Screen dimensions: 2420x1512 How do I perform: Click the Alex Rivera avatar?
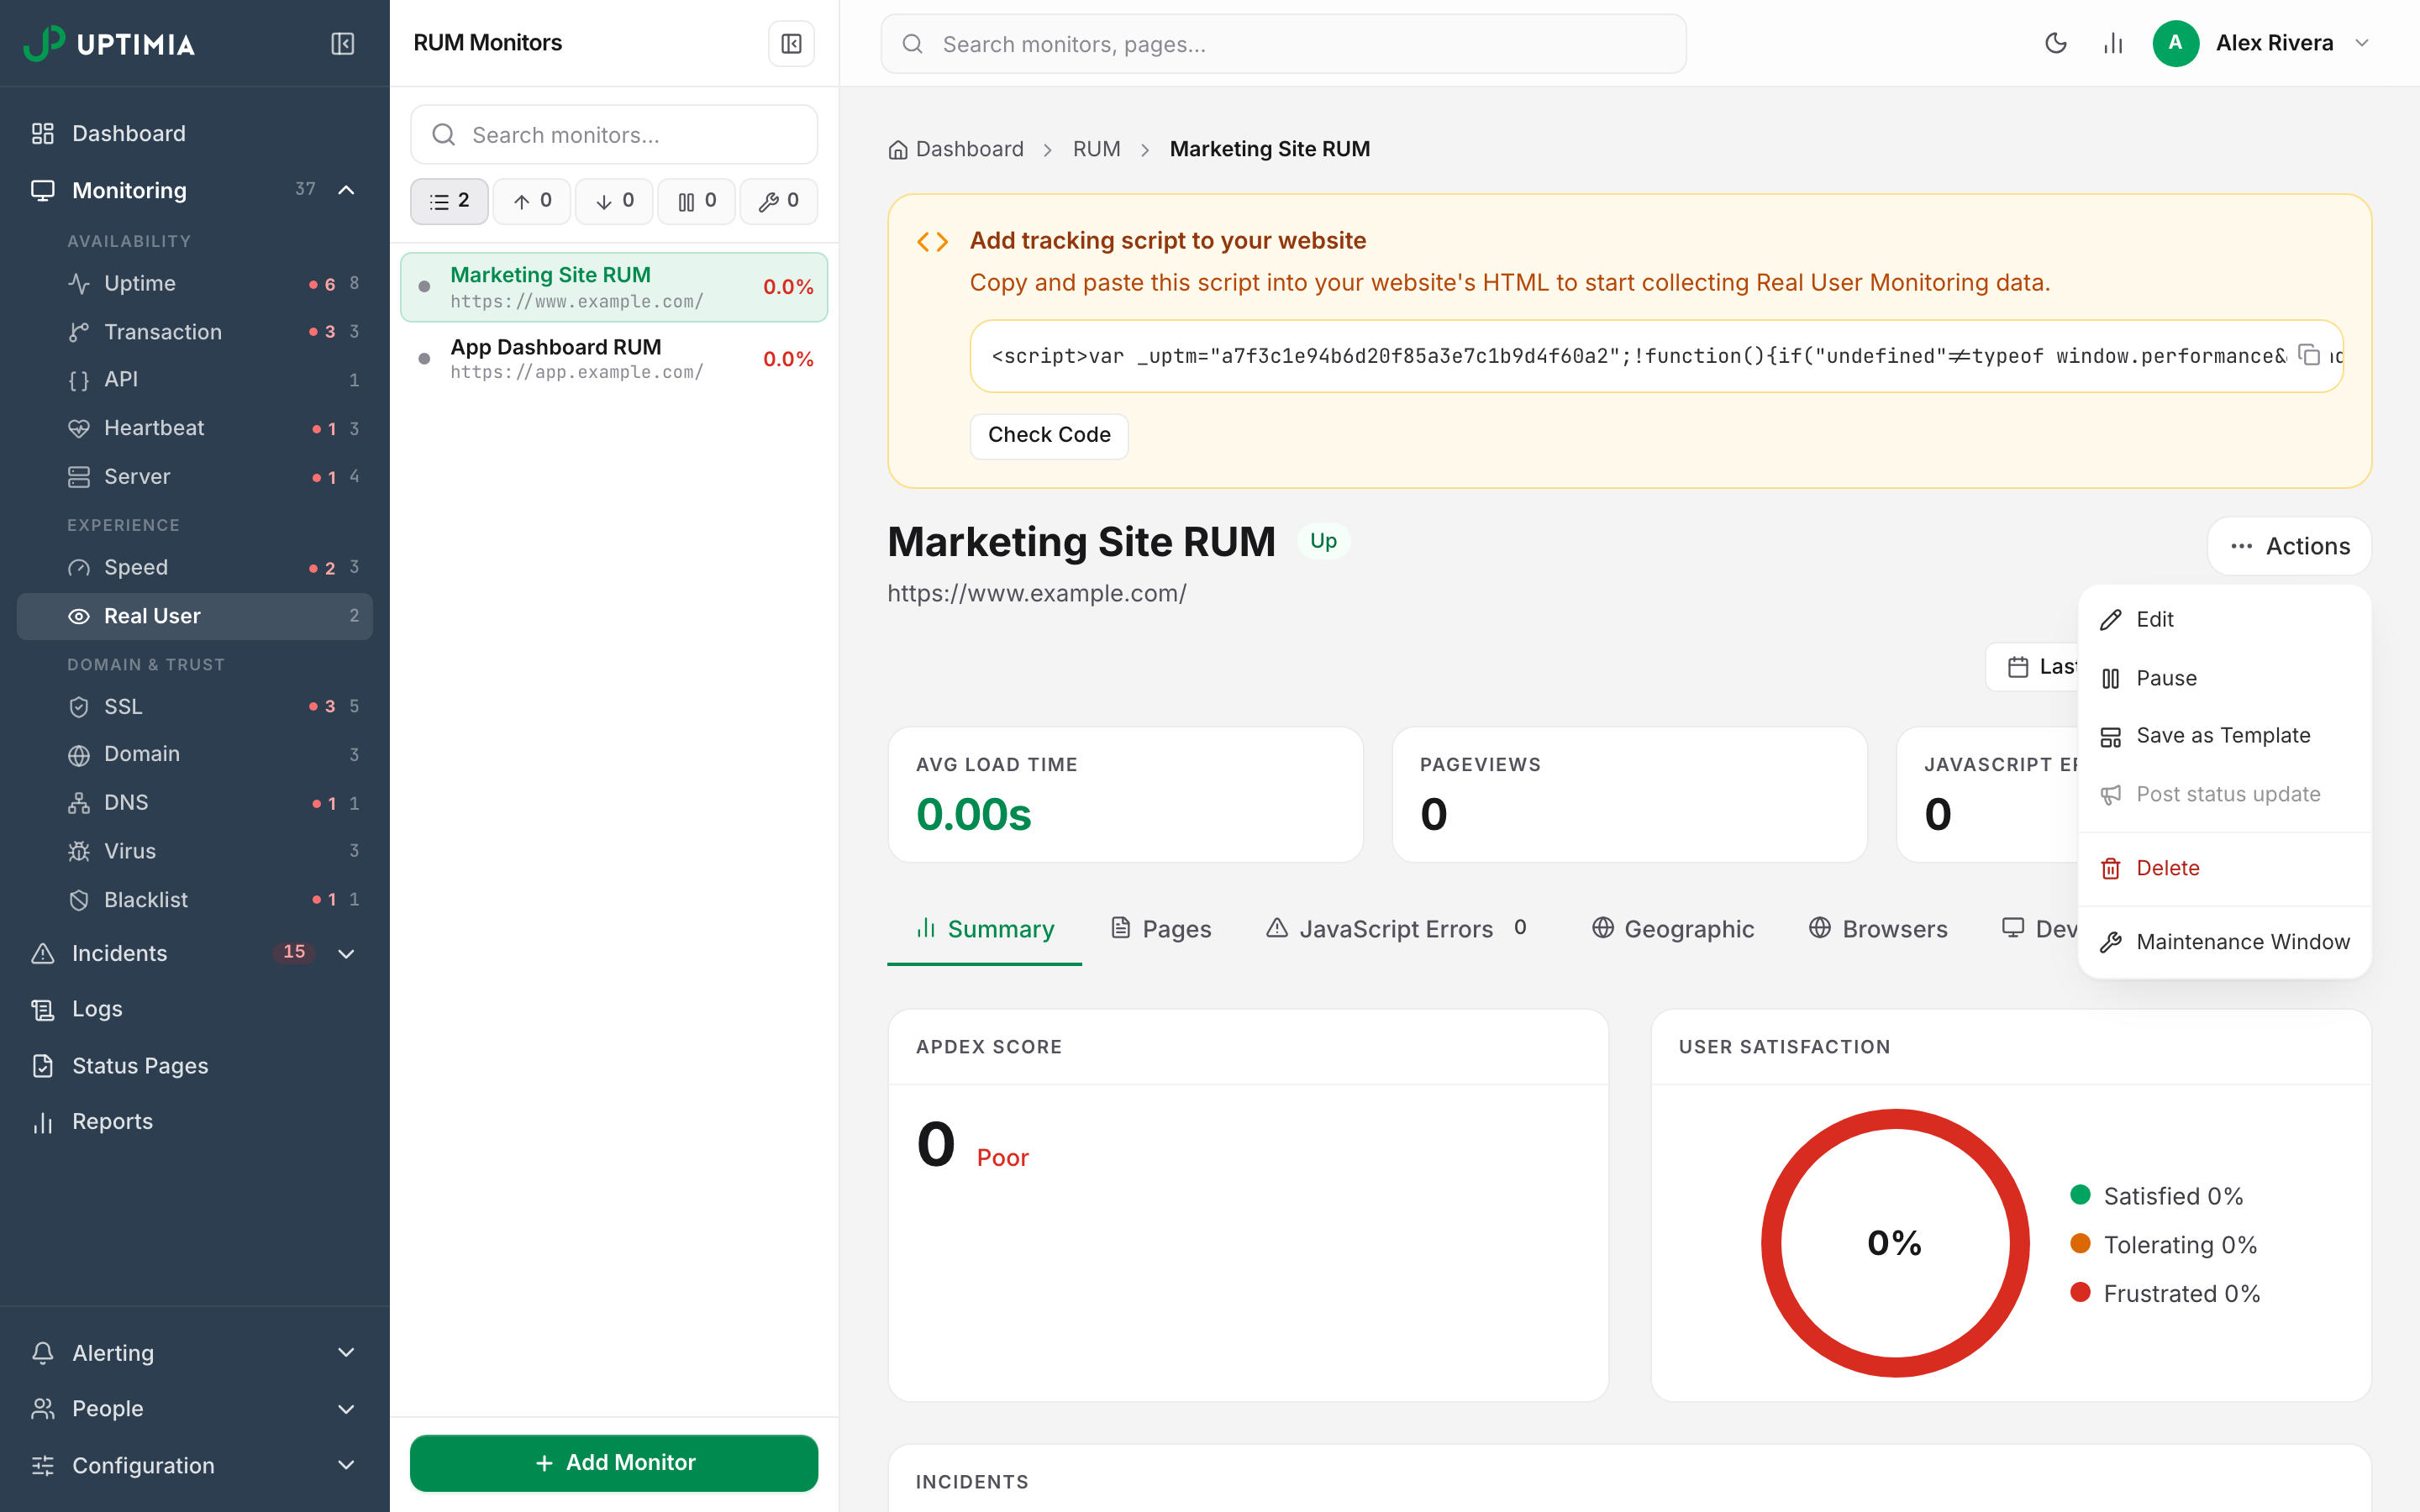(x=2175, y=43)
